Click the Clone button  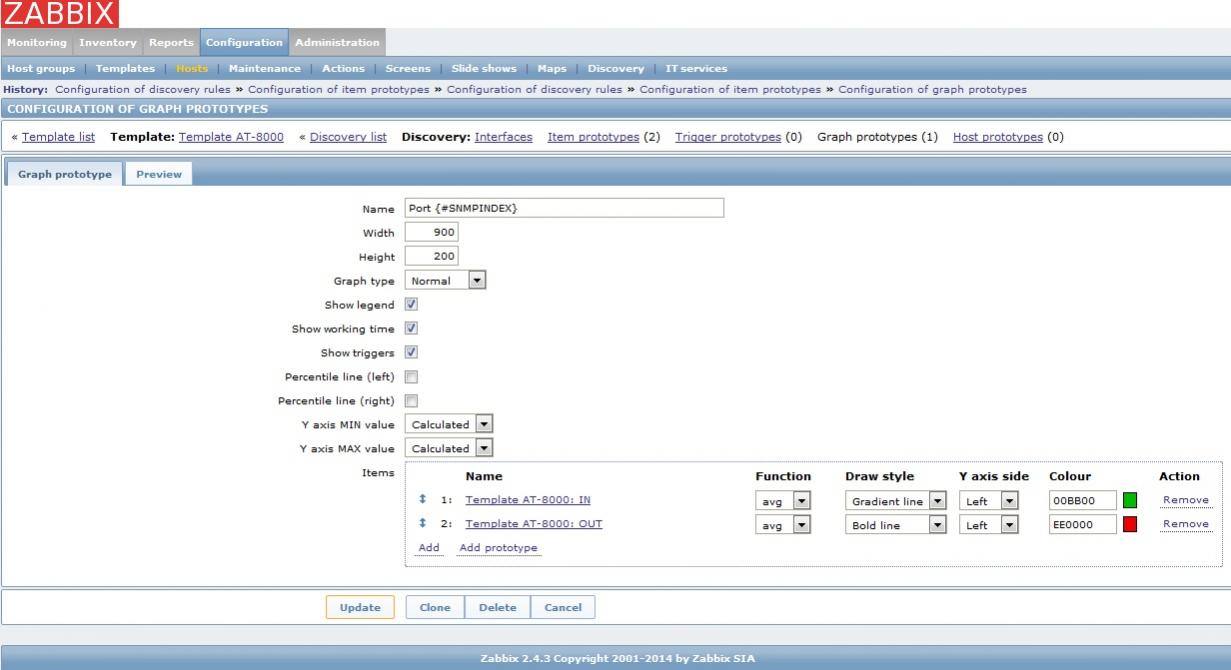434,607
